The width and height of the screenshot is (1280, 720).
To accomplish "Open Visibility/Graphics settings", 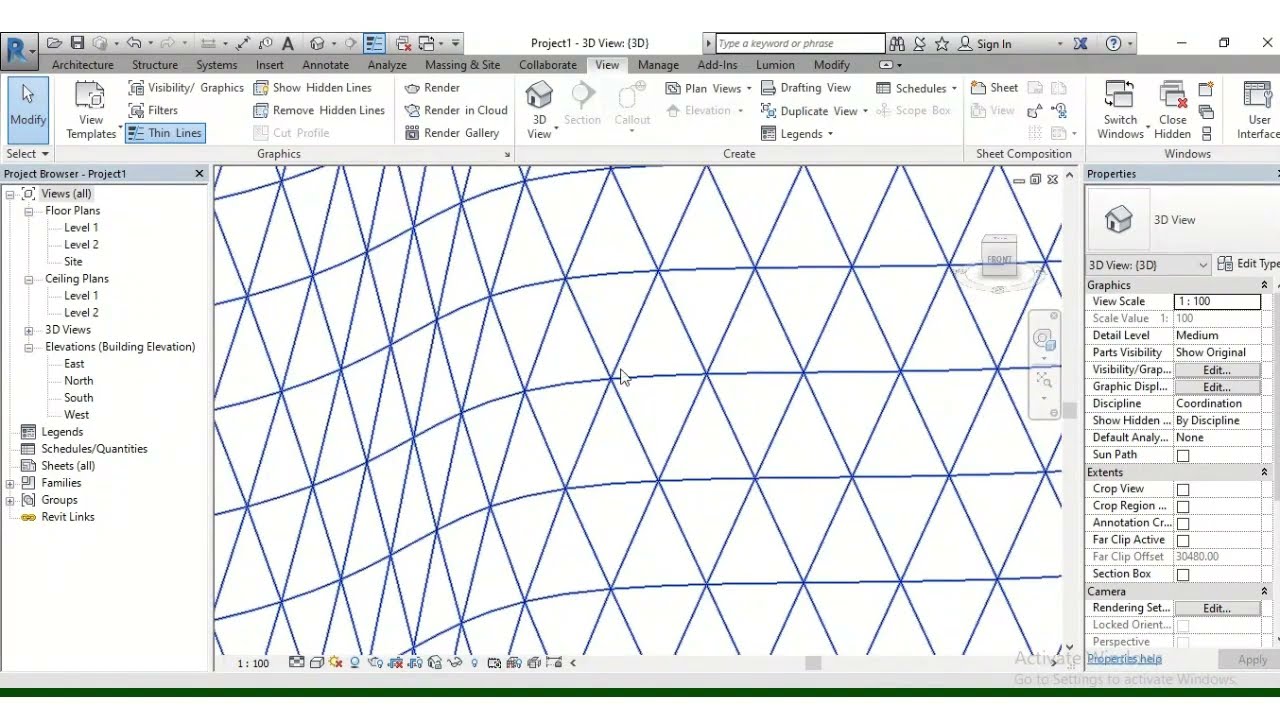I will [186, 88].
